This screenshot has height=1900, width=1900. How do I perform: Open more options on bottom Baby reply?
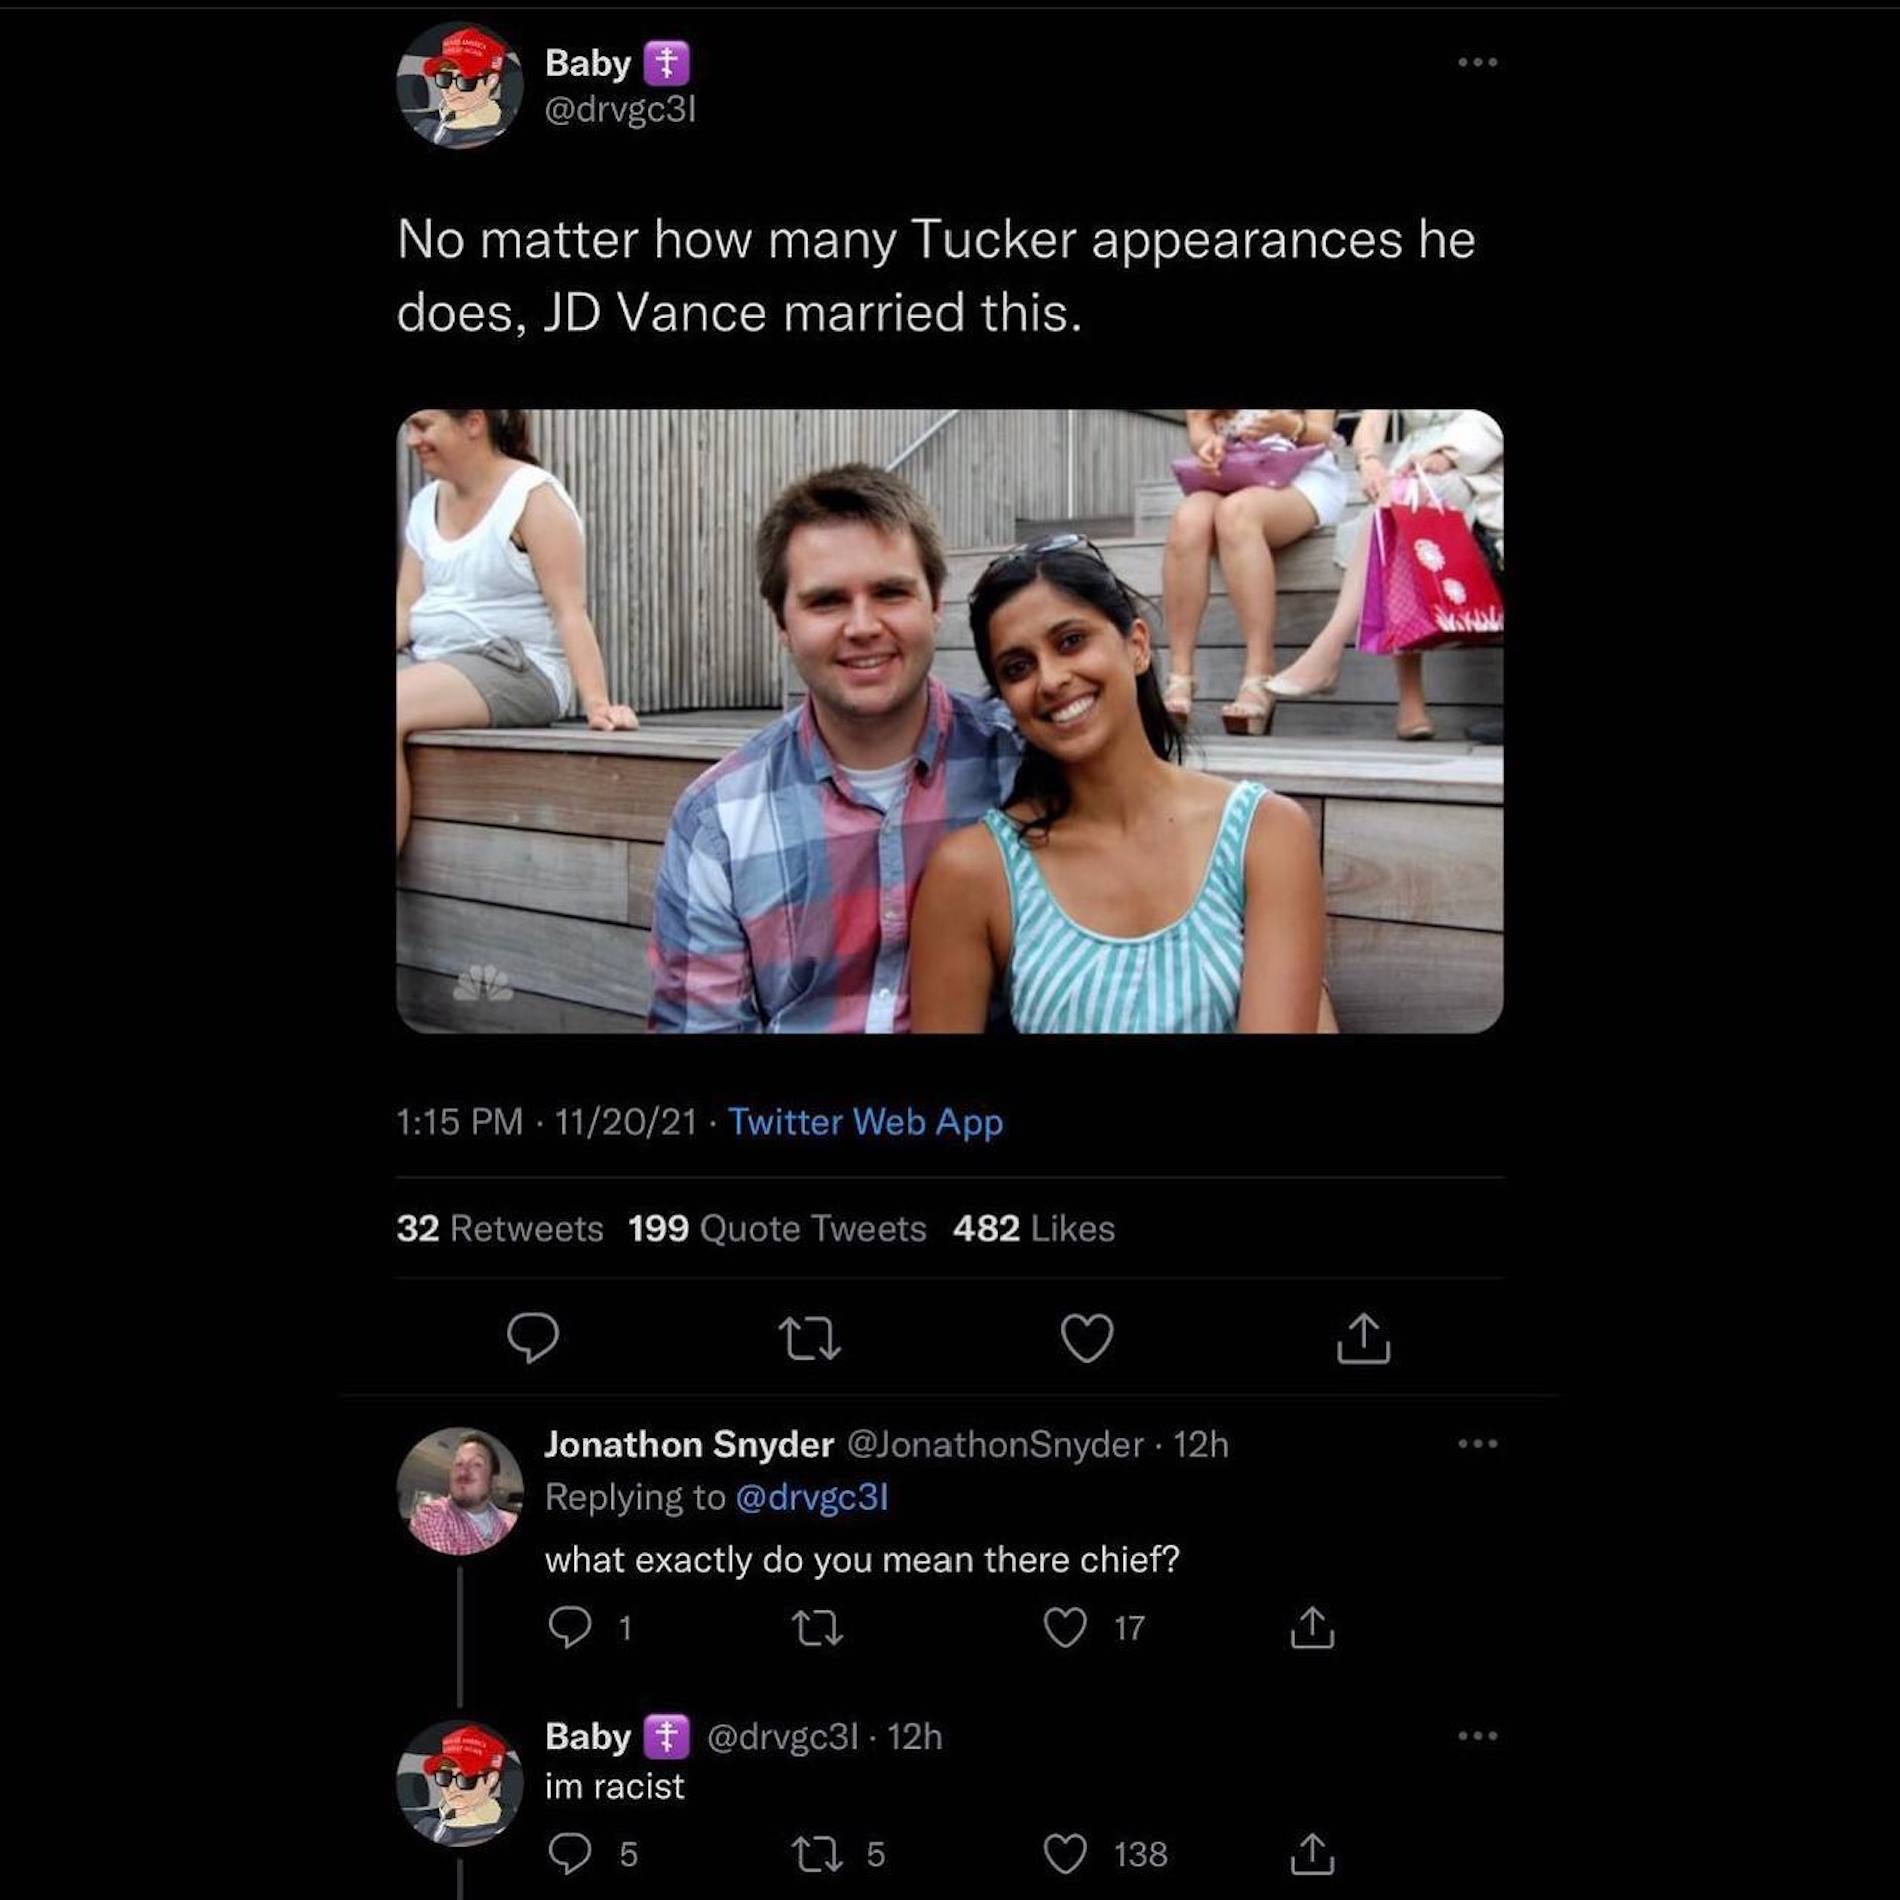tap(1477, 1735)
